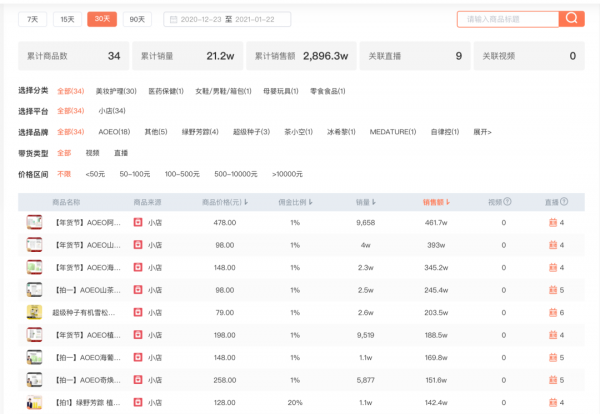The height and width of the screenshot is (414, 600).
Task: Open livestream icon for 151.6w row
Action: point(553,380)
